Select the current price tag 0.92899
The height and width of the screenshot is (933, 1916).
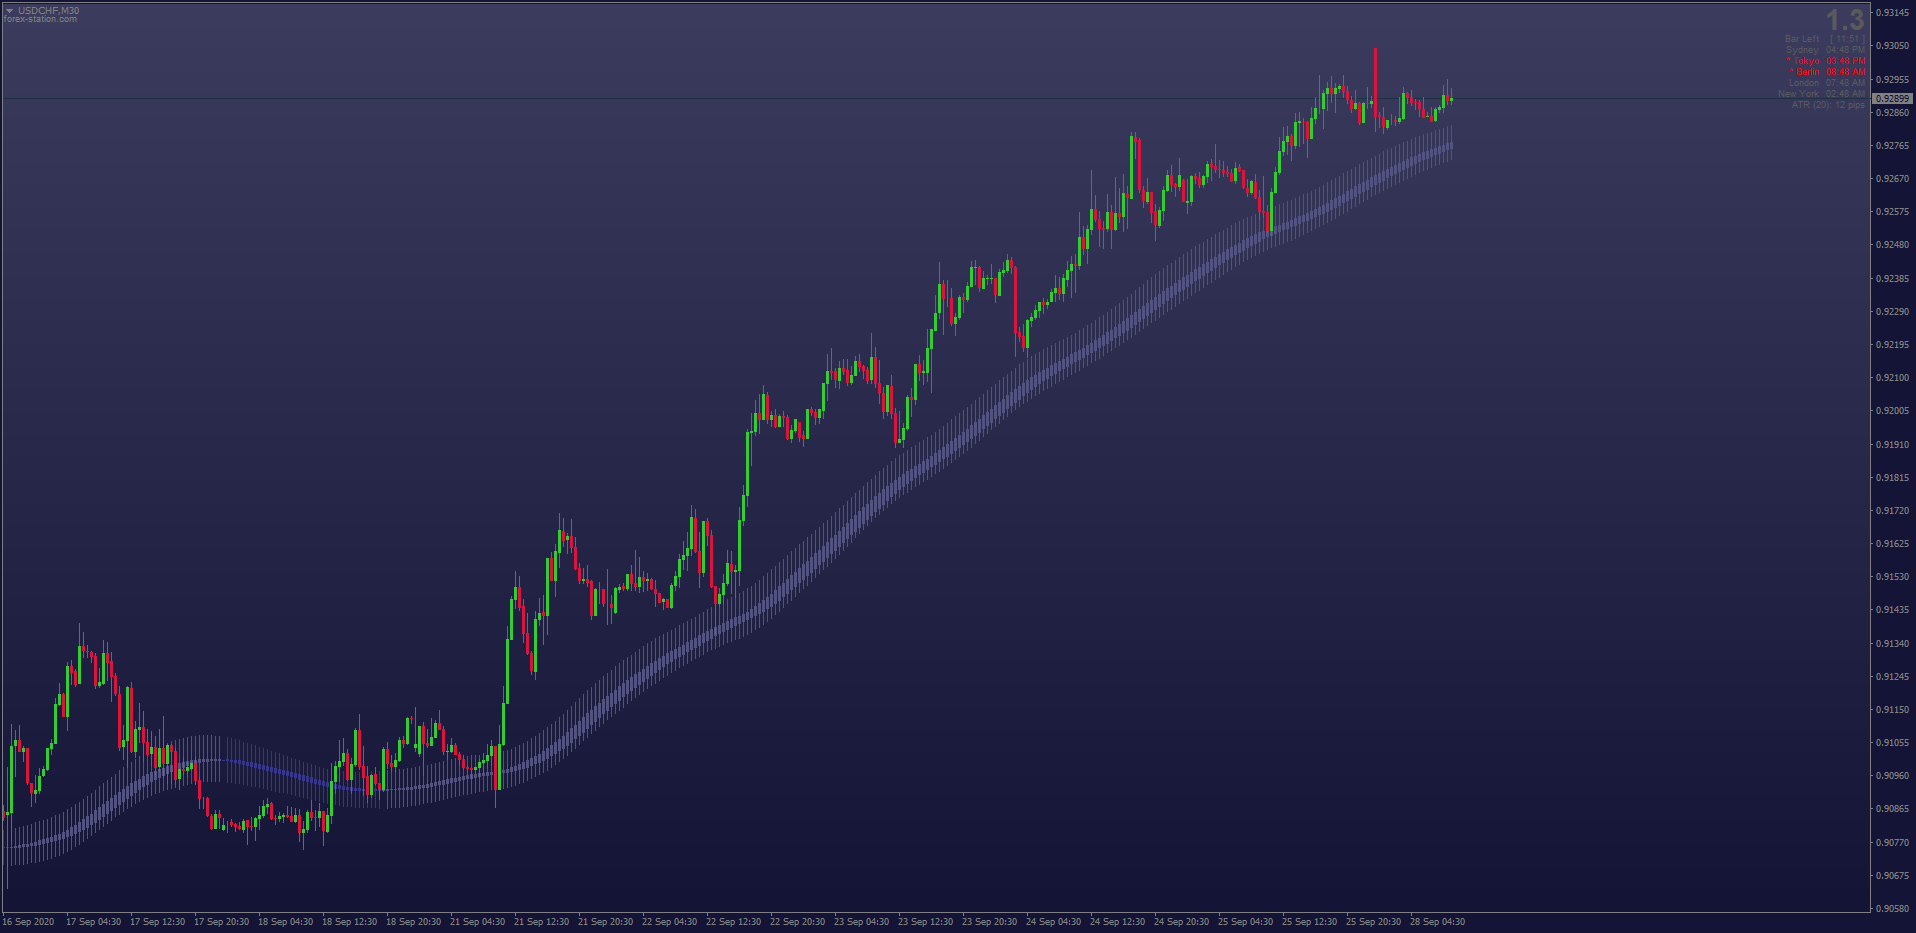[1892, 99]
